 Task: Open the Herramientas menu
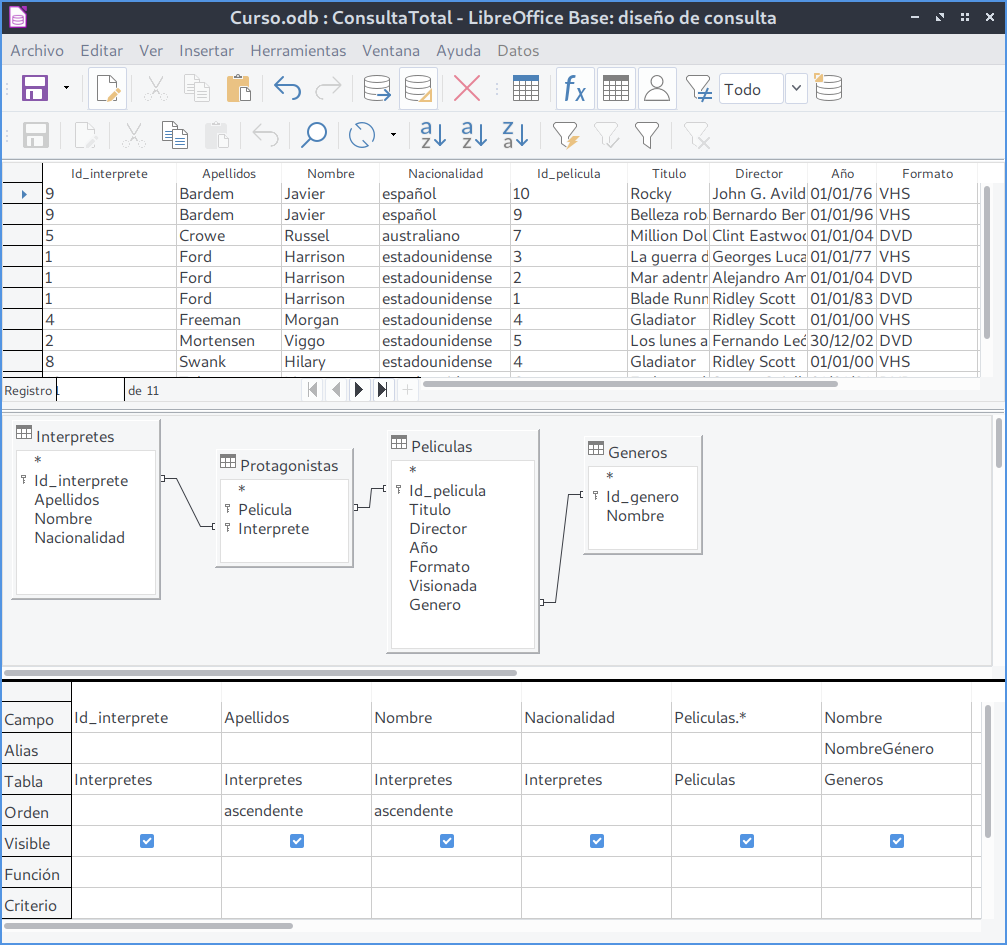point(298,50)
